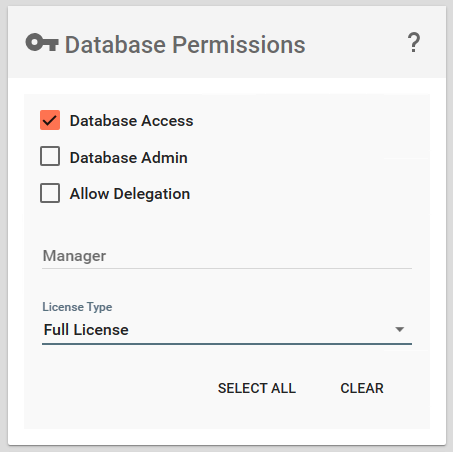Screen dimensions: 453x452
Task: Uncheck the Database Access checkbox
Action: coord(50,120)
